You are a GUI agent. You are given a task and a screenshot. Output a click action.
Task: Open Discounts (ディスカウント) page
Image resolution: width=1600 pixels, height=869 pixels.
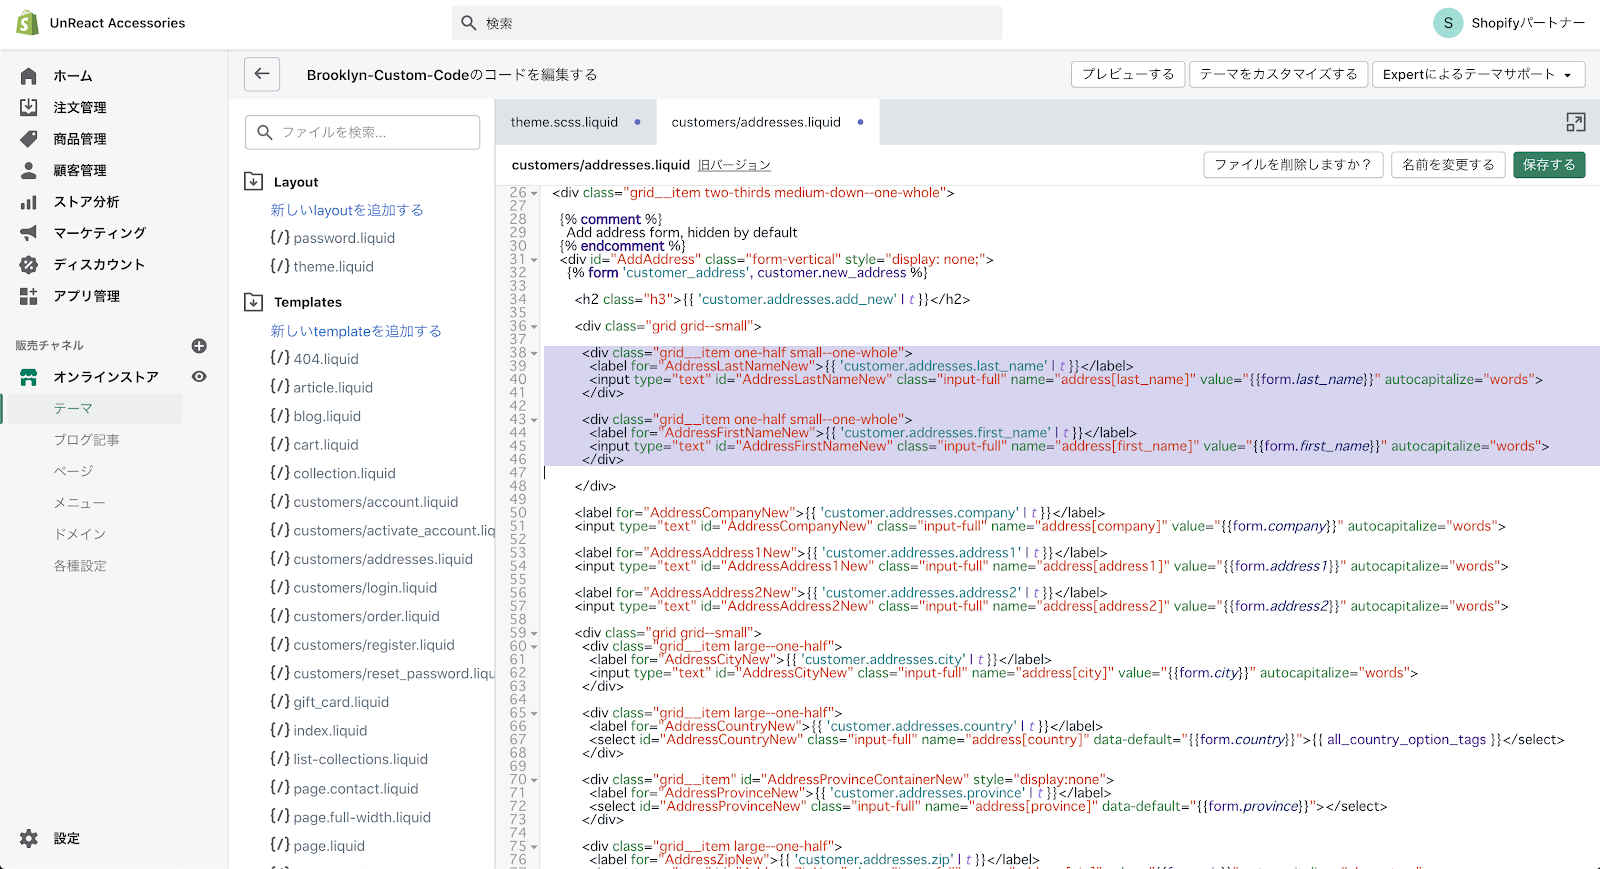(98, 265)
